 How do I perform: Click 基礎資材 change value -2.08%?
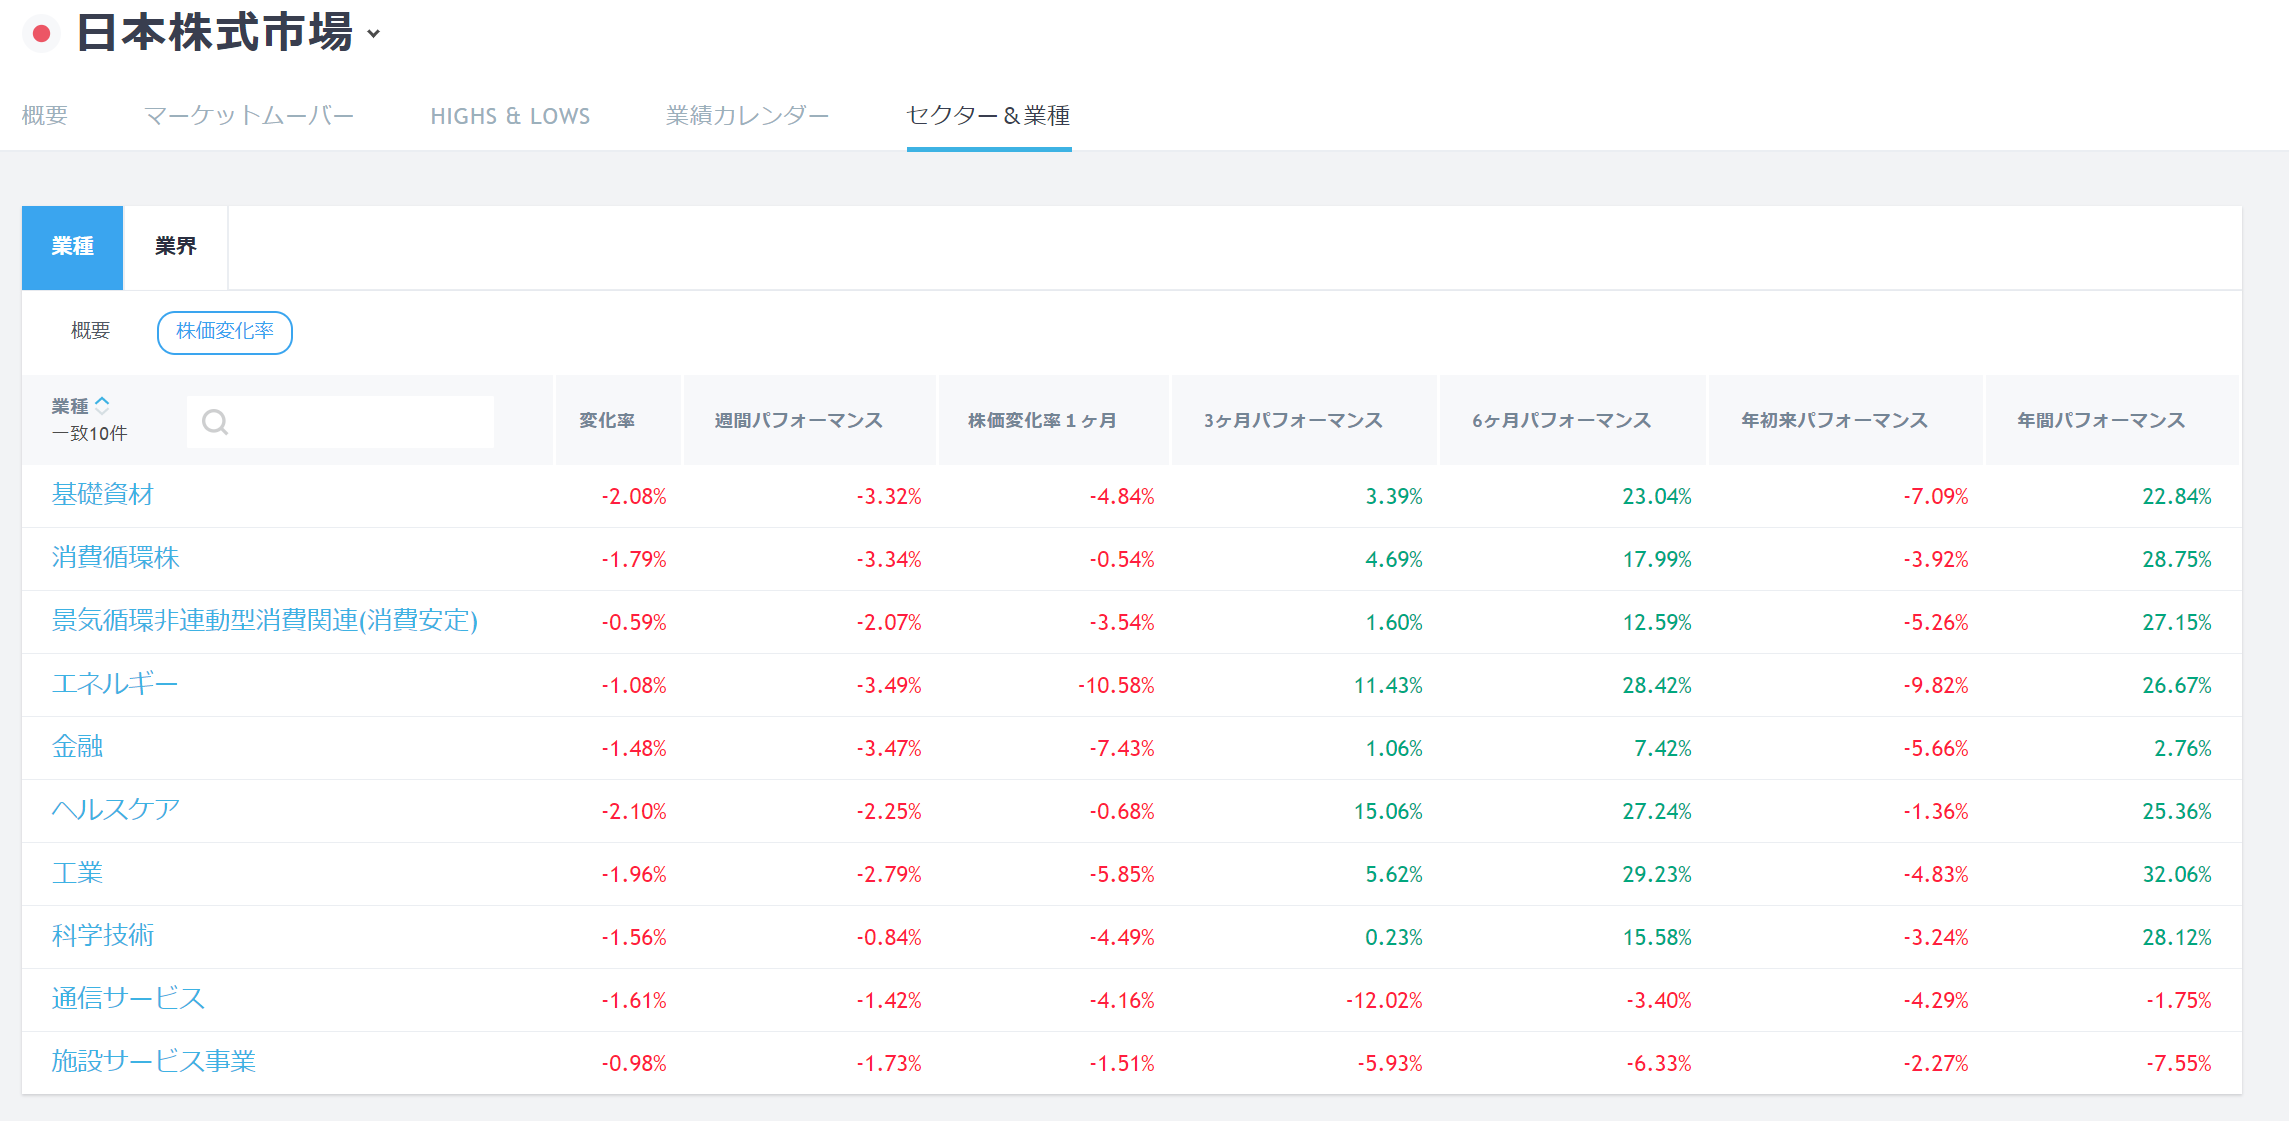634,497
